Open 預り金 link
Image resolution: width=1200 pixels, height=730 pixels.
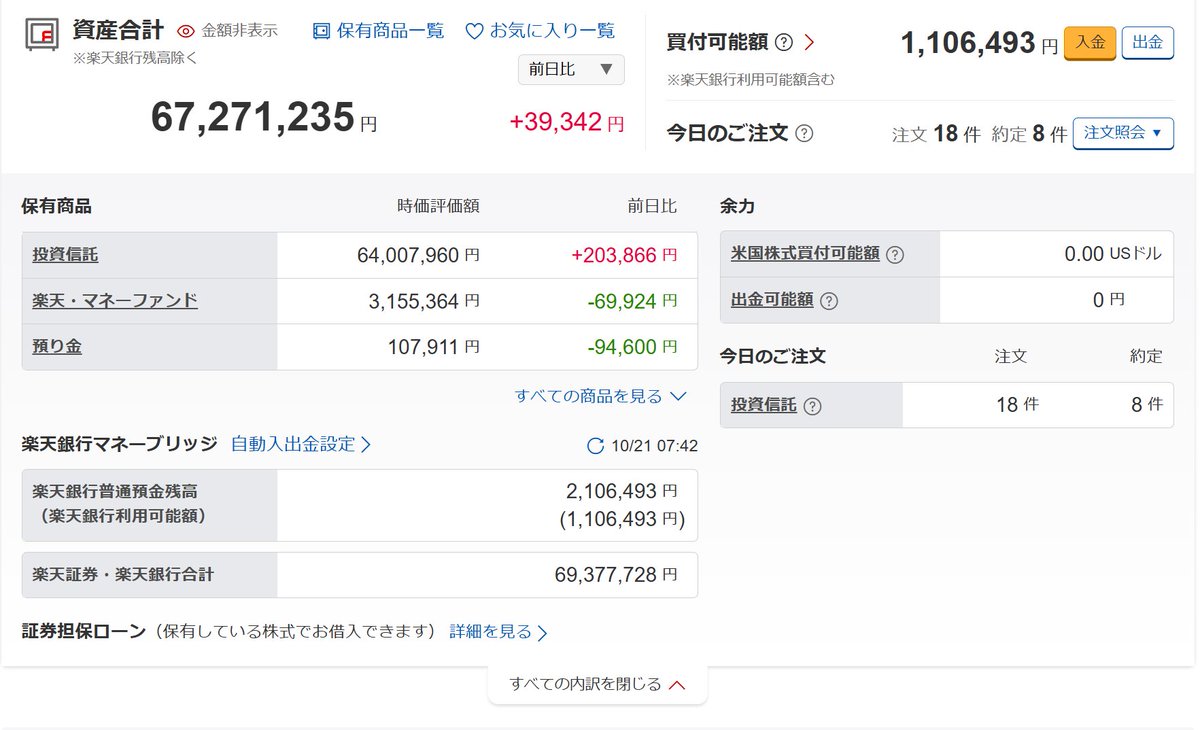coord(57,347)
